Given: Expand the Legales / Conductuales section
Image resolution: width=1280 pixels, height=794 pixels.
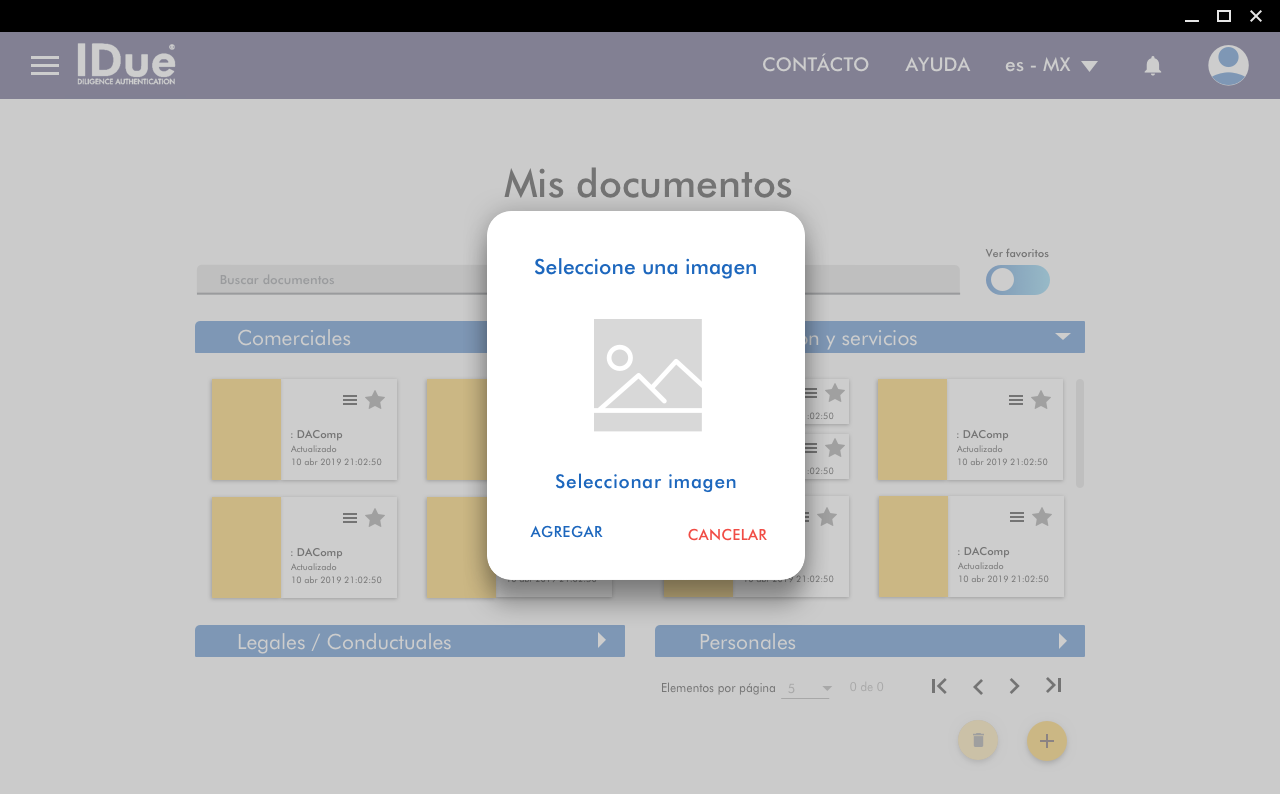Looking at the screenshot, I should (602, 641).
